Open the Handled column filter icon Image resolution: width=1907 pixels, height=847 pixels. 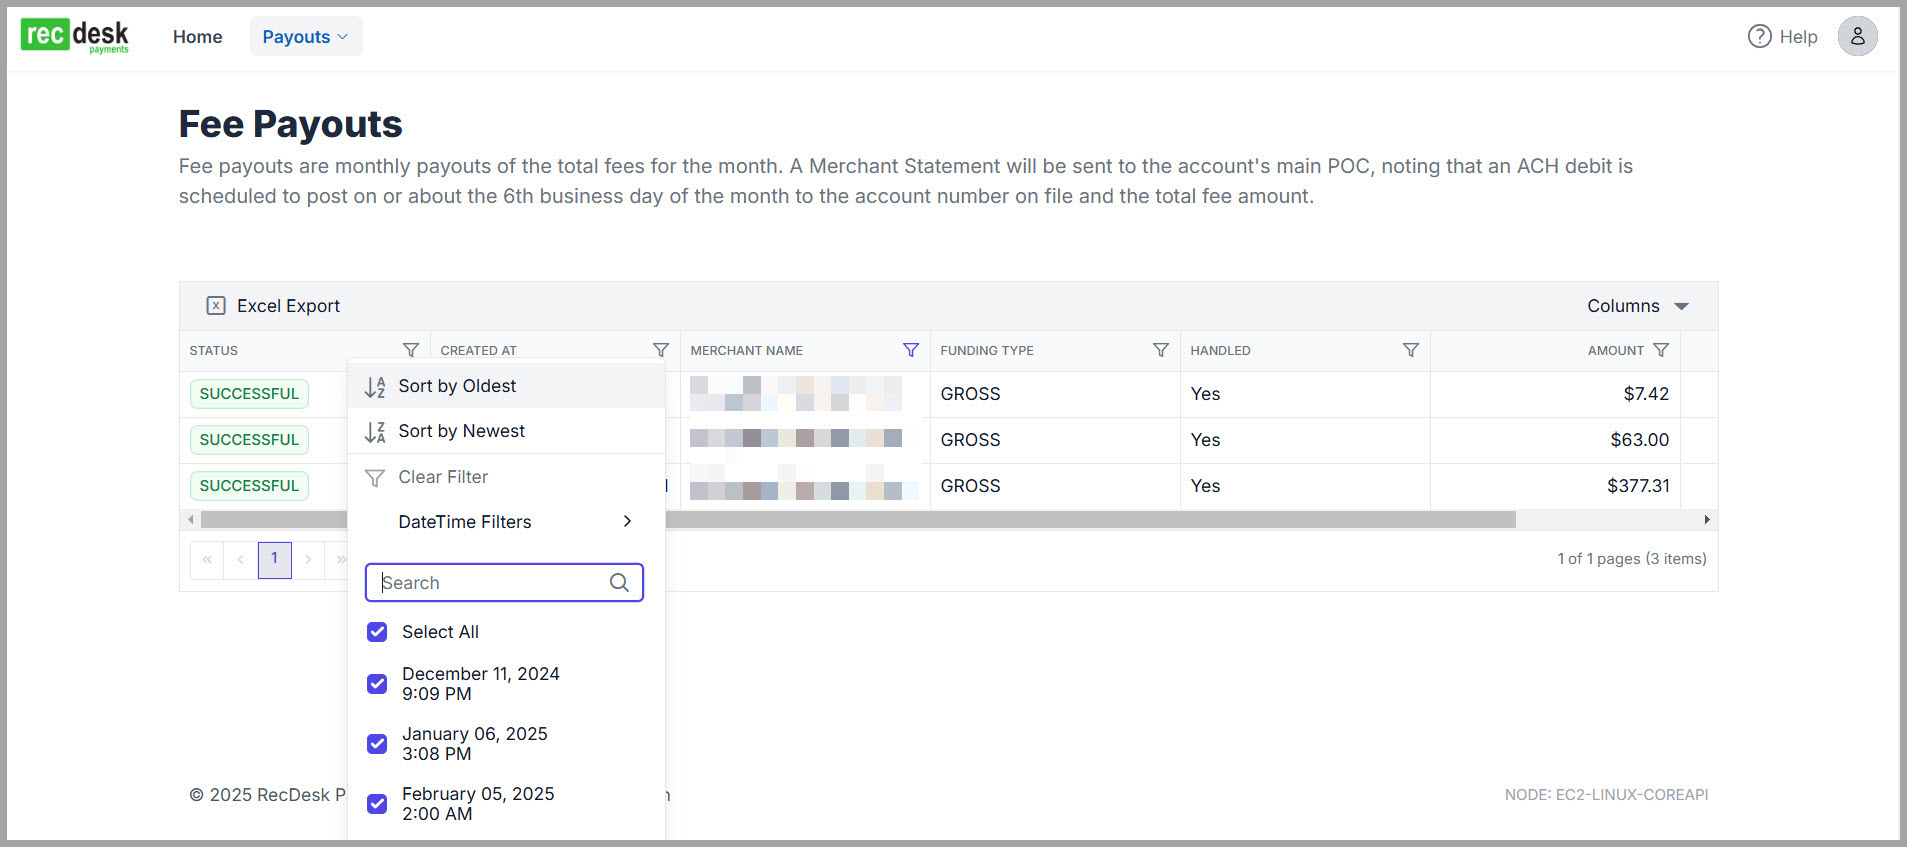[x=1410, y=350]
